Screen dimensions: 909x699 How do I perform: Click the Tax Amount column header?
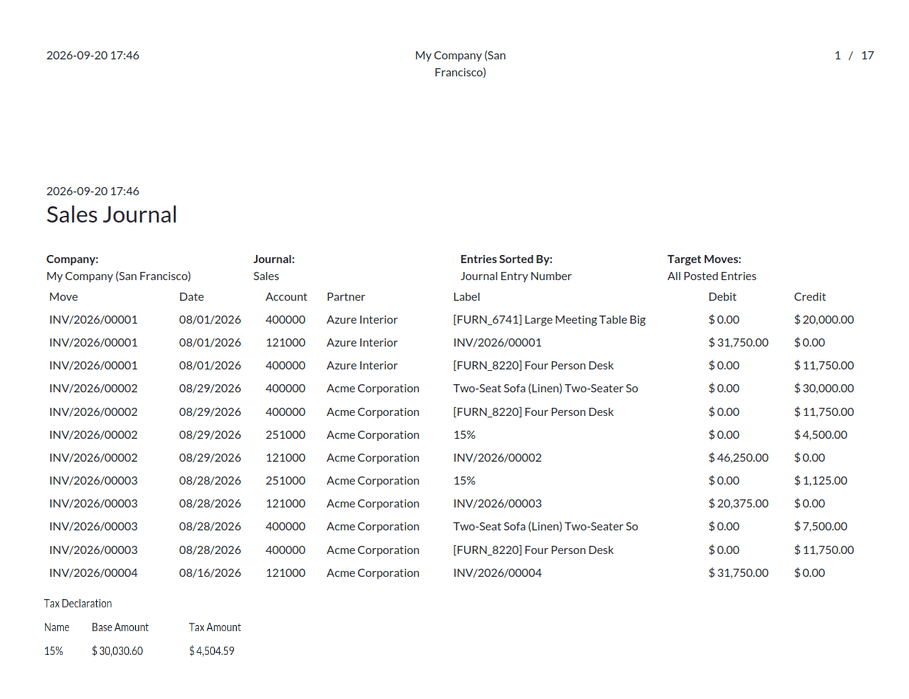(214, 627)
